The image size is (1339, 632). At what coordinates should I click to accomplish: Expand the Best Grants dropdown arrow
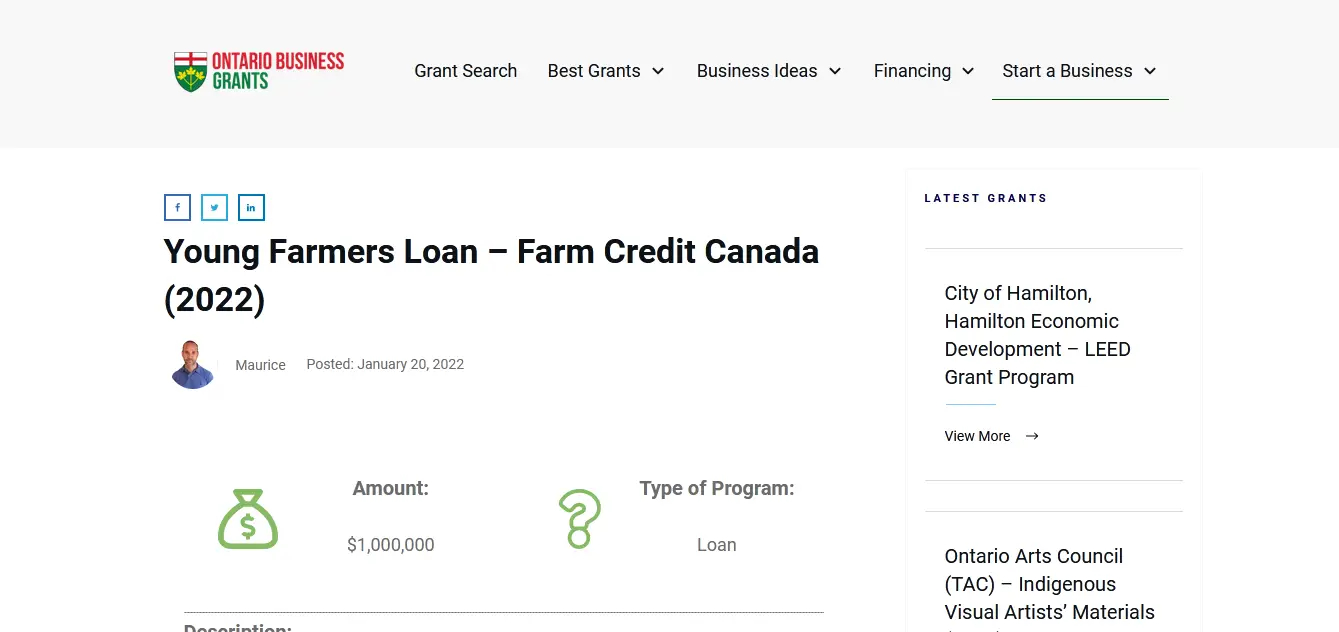pyautogui.click(x=658, y=71)
